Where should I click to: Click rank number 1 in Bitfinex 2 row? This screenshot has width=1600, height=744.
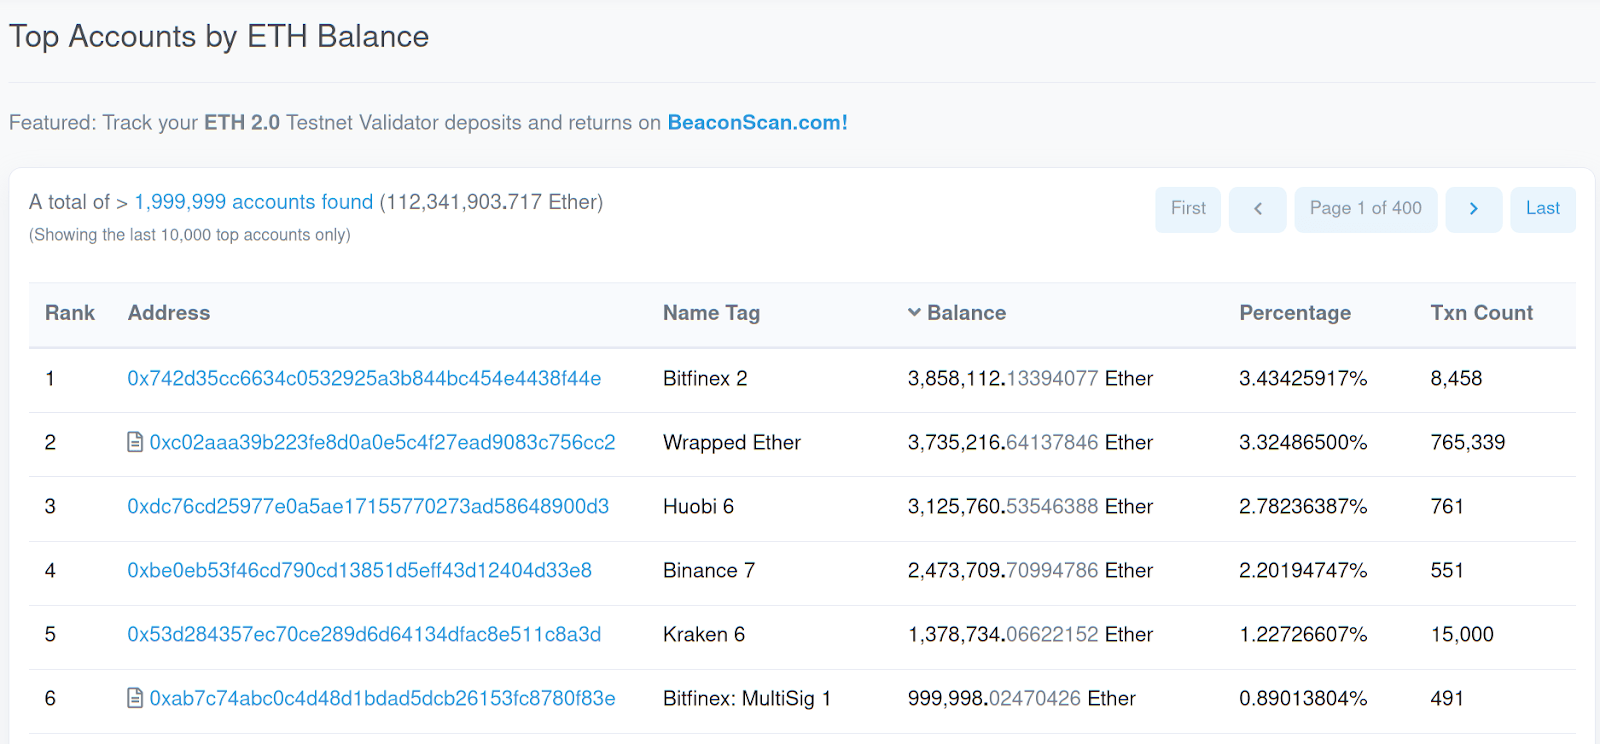click(50, 378)
